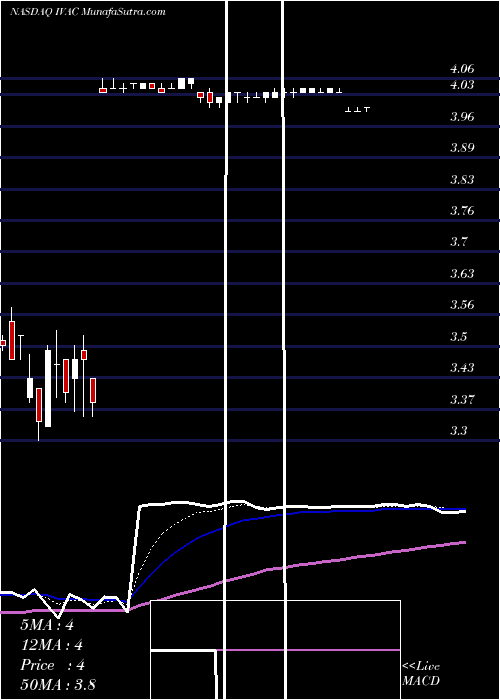Click the 12MA : 4 legend entry
The width and height of the screenshot is (500, 700).
point(52,645)
